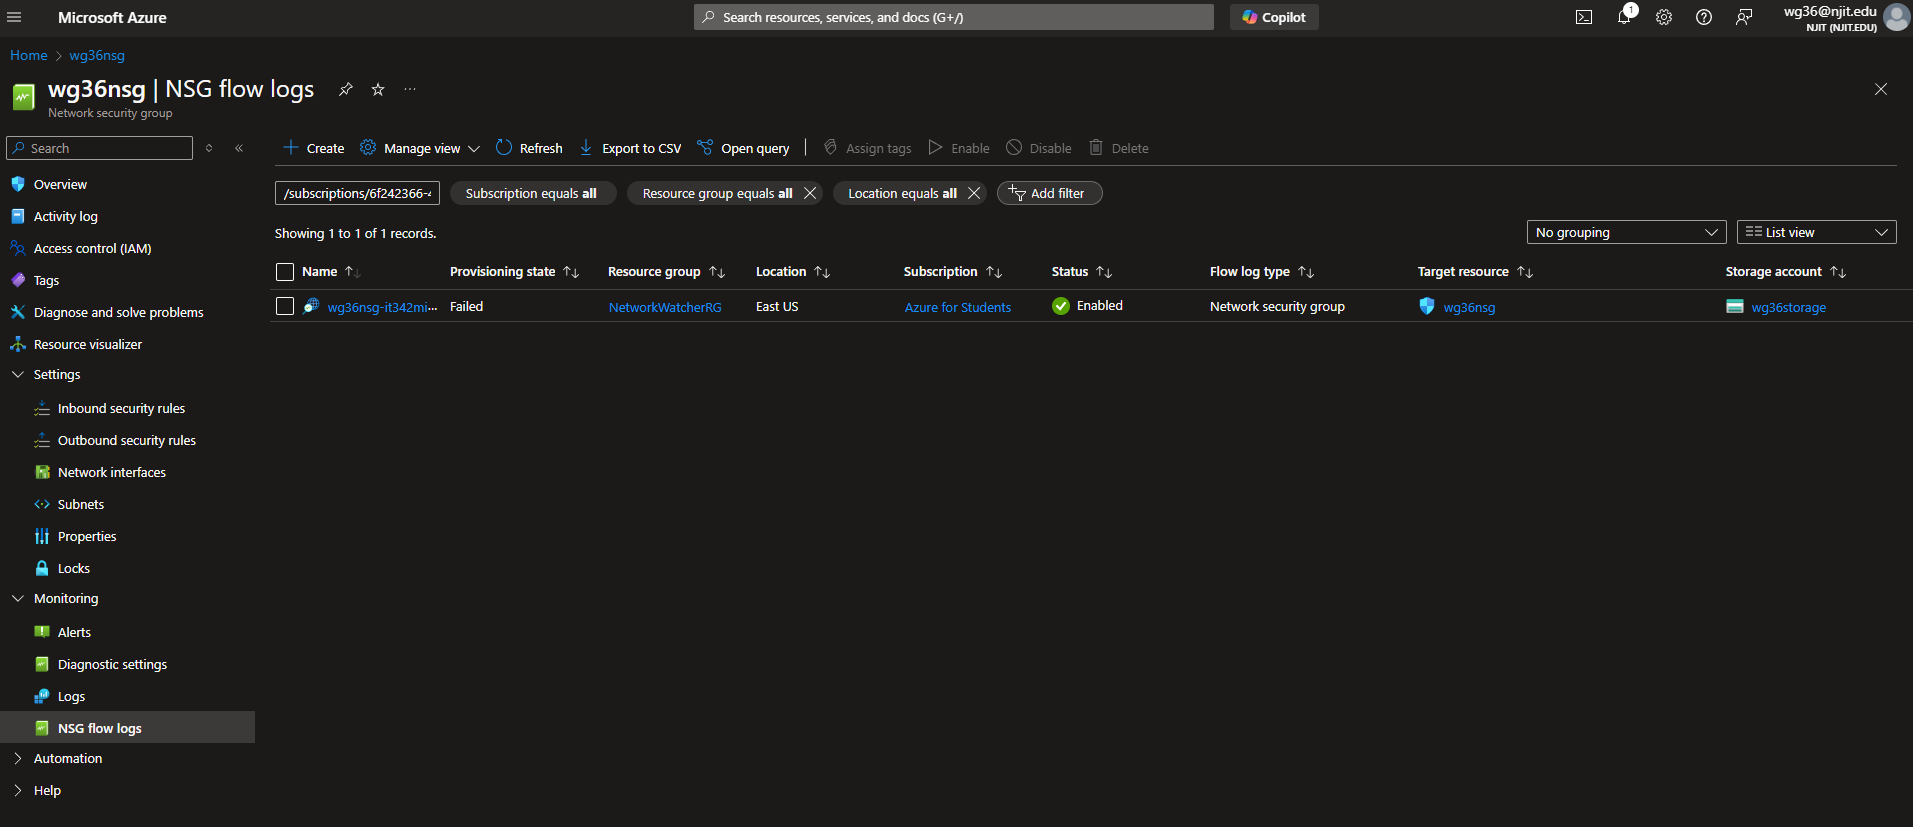
Task: Open the notifications bell
Action: point(1624,17)
